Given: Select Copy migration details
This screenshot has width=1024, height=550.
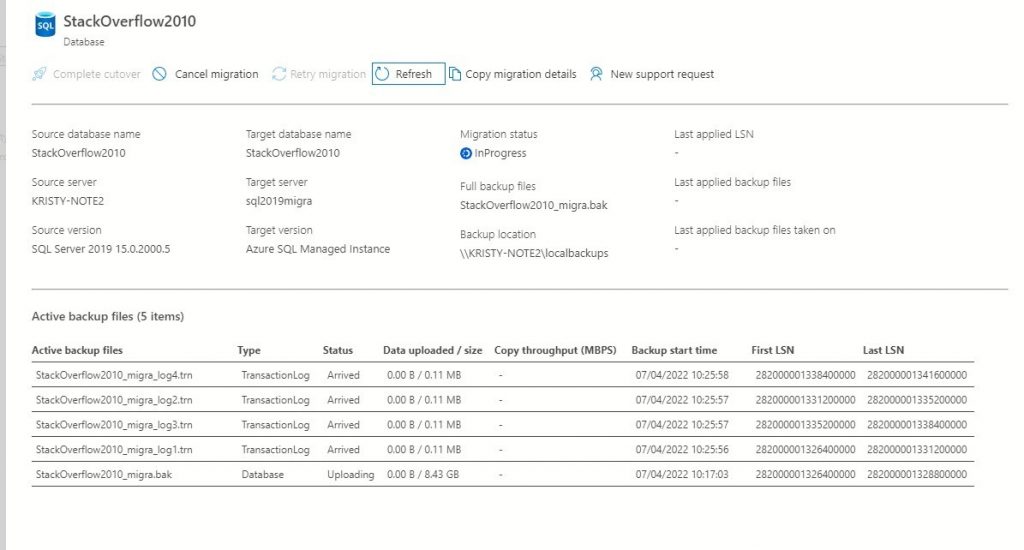Looking at the screenshot, I should [x=520, y=74].
